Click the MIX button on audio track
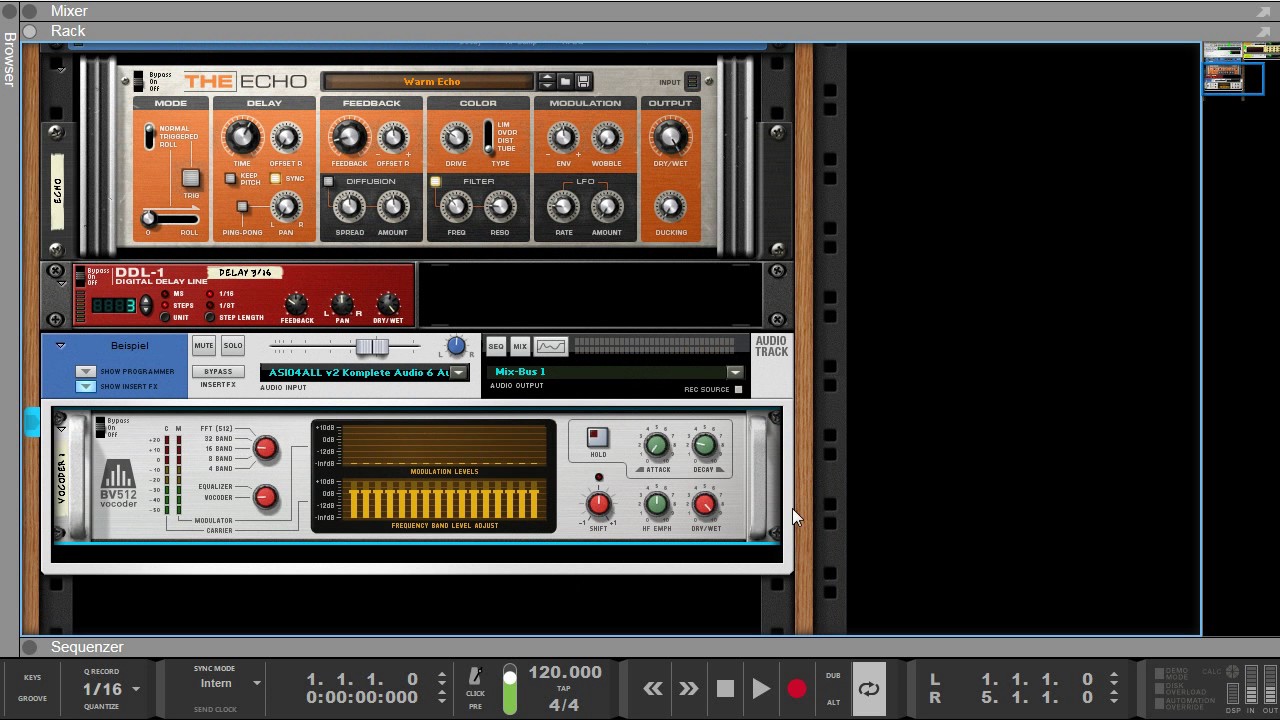The width and height of the screenshot is (1280, 720). click(x=520, y=347)
